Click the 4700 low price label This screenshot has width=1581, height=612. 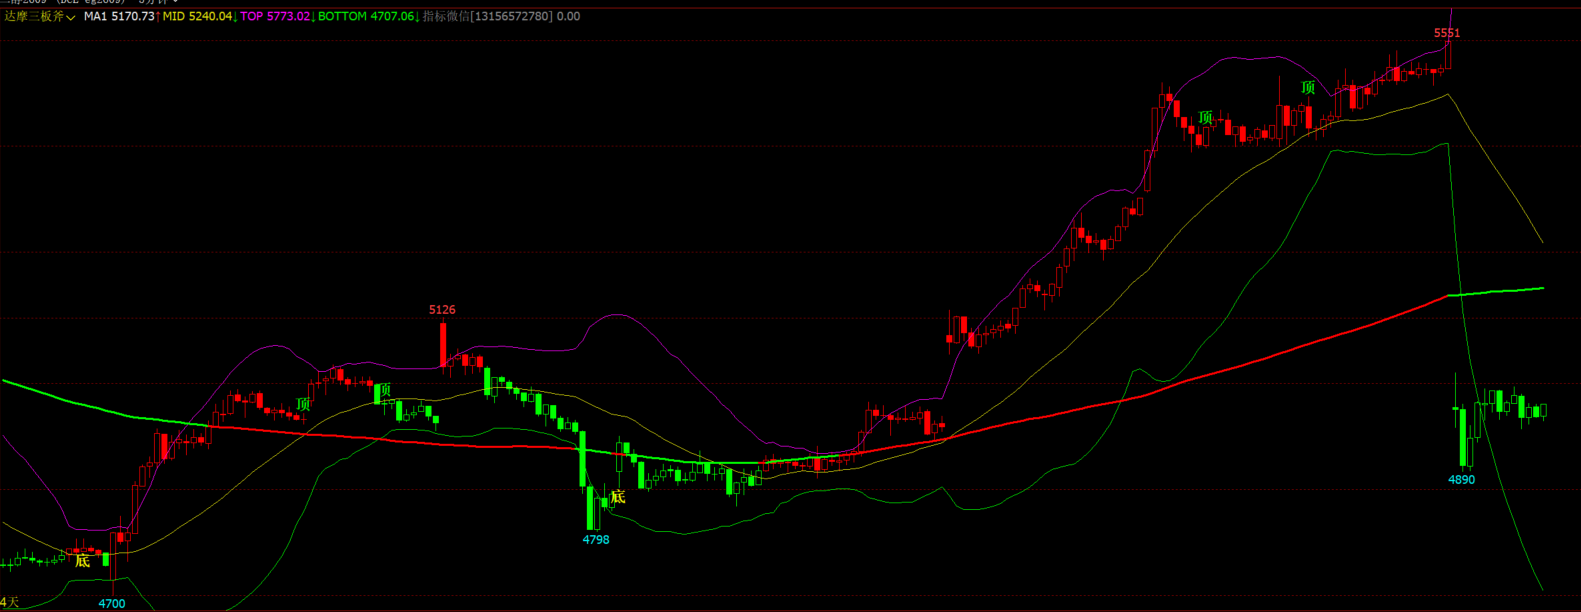[112, 604]
